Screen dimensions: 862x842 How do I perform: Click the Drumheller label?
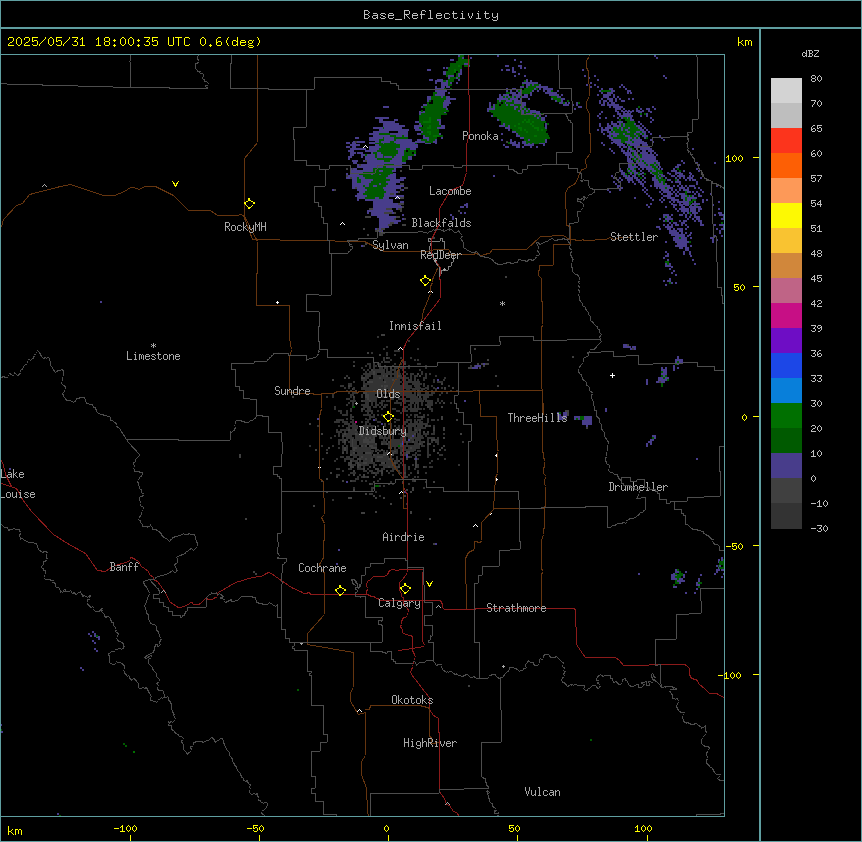pyautogui.click(x=638, y=487)
